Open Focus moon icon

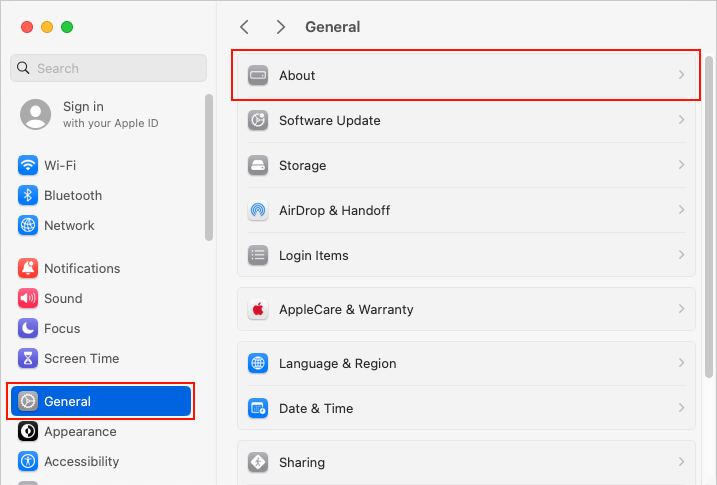tap(28, 329)
